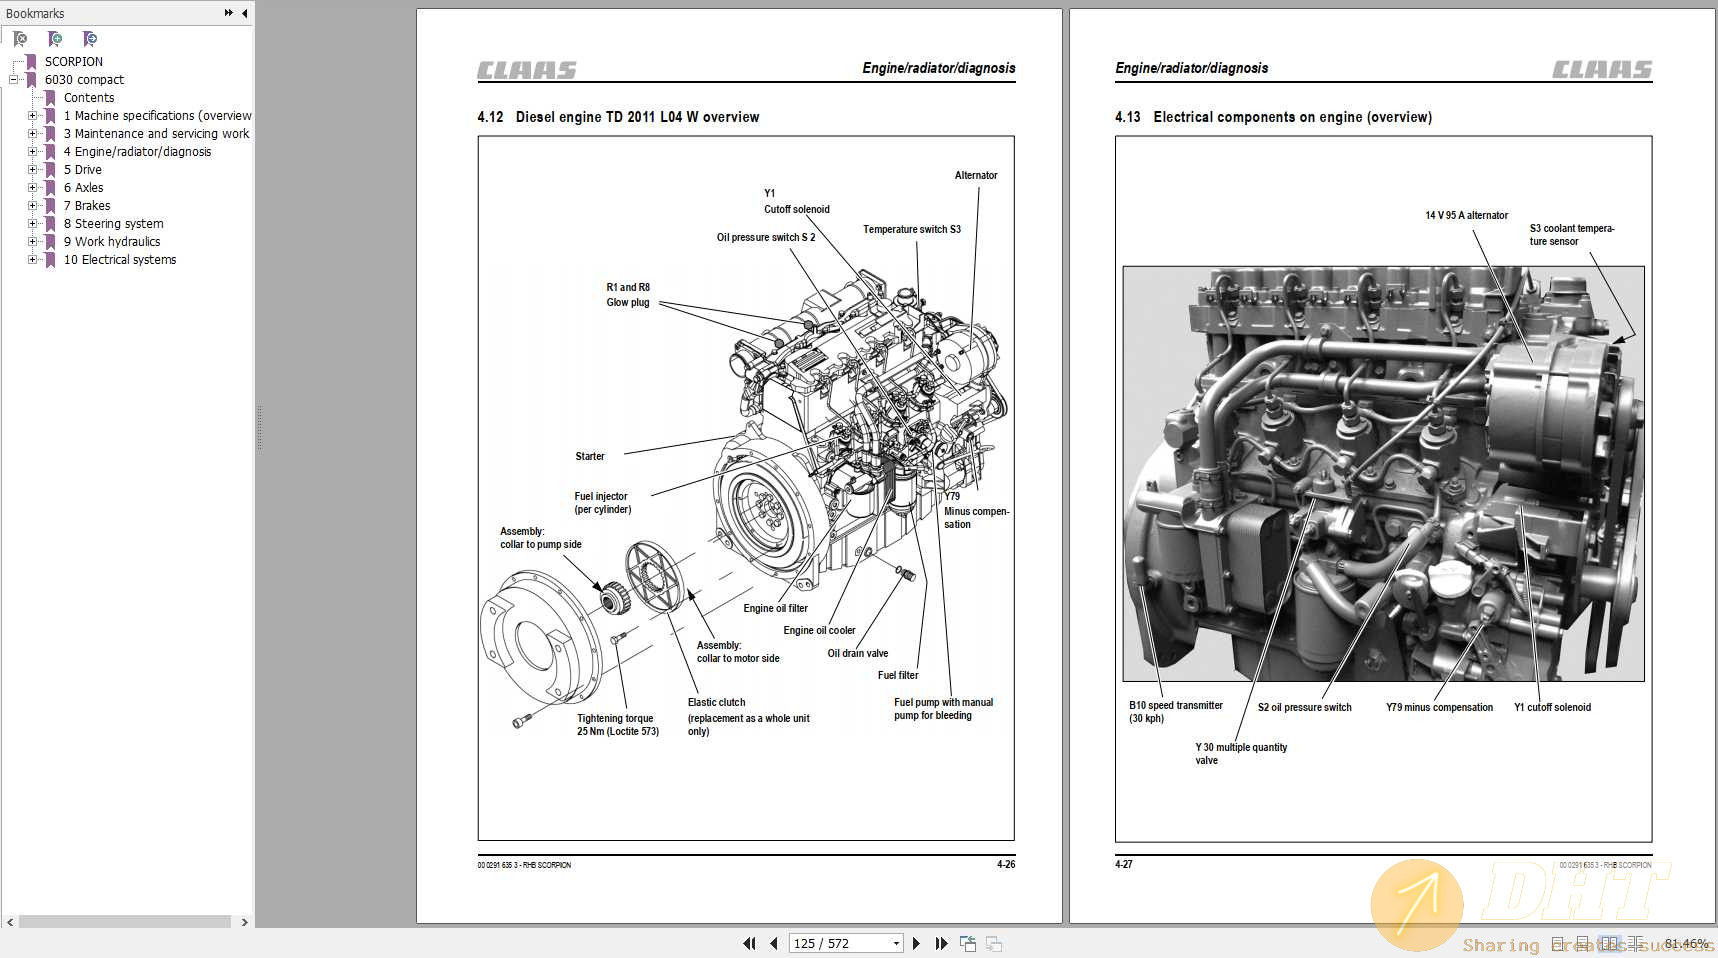Click the bookmarks scrollbar right arrow
The image size is (1718, 958).
point(244,922)
